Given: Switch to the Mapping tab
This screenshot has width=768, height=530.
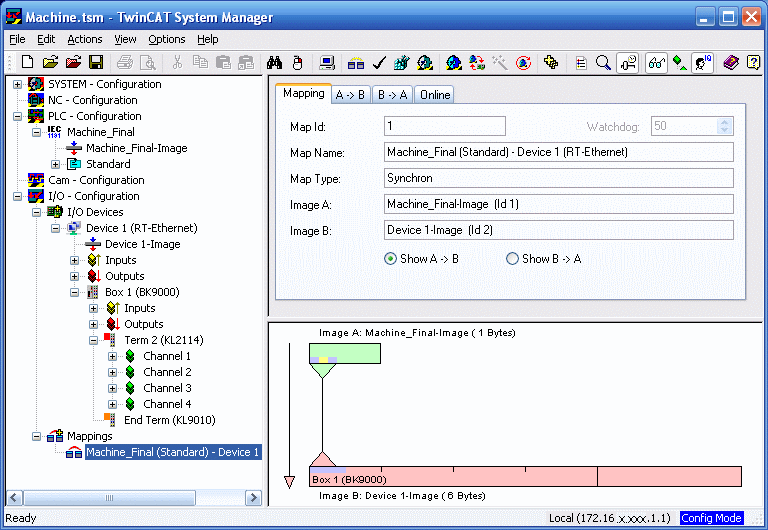Looking at the screenshot, I should (x=304, y=93).
